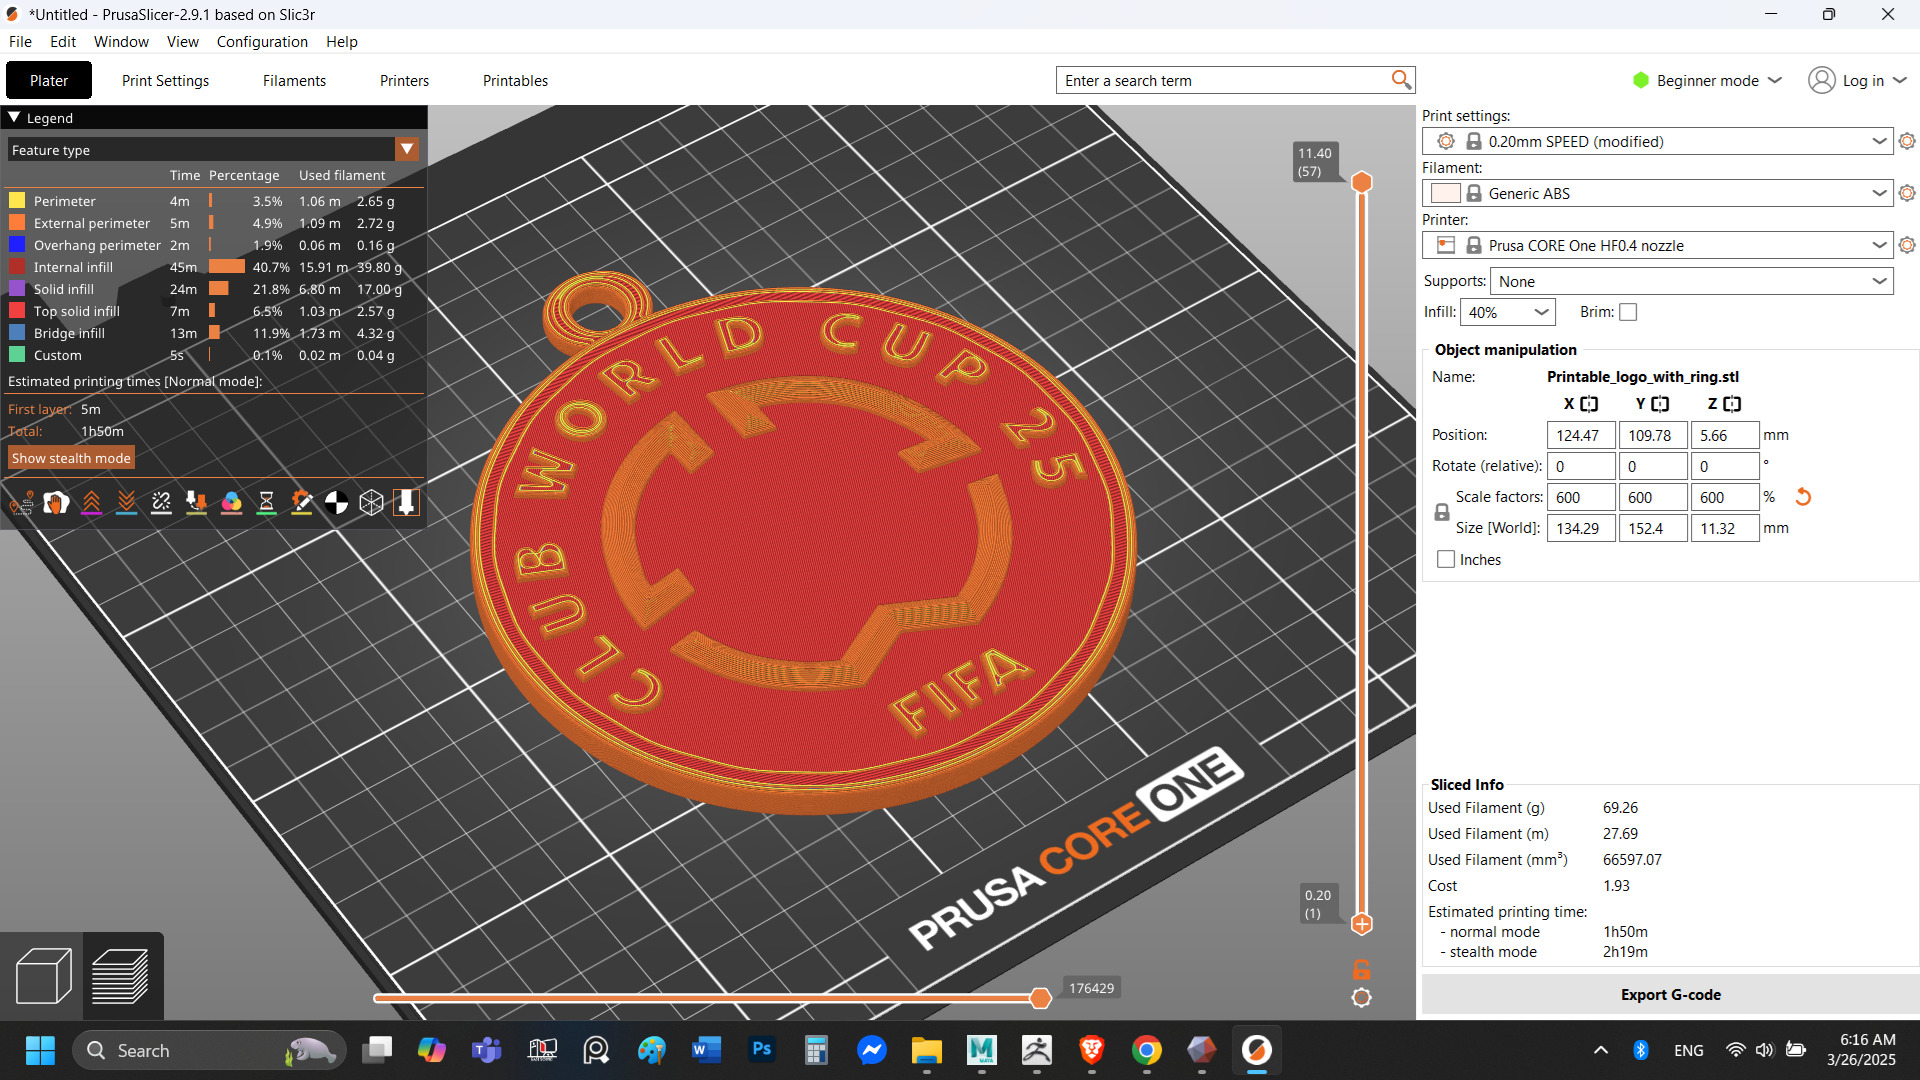Screen dimensions: 1920x1080
Task: Toggle tool marker nozzle icon
Action: pyautogui.click(x=406, y=503)
